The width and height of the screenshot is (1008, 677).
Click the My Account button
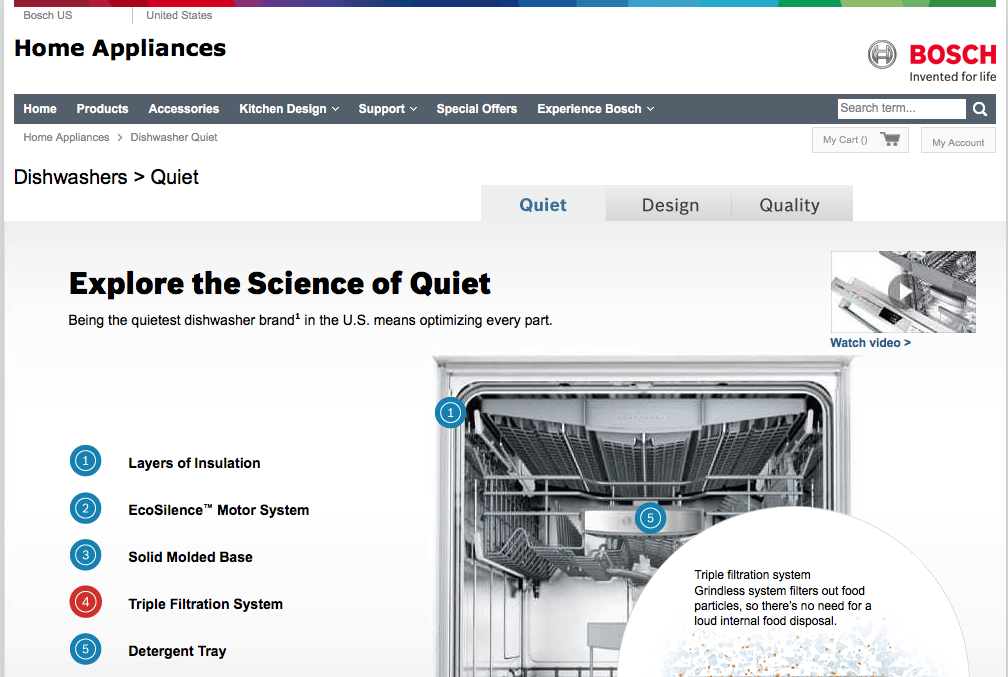[x=957, y=141]
